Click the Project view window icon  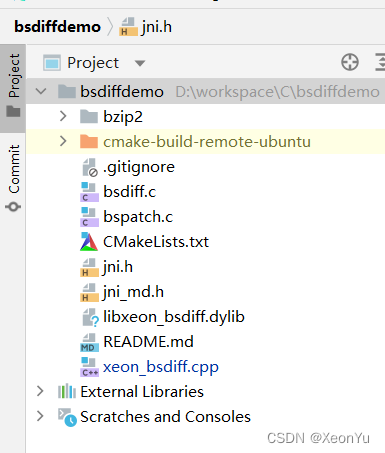point(52,63)
